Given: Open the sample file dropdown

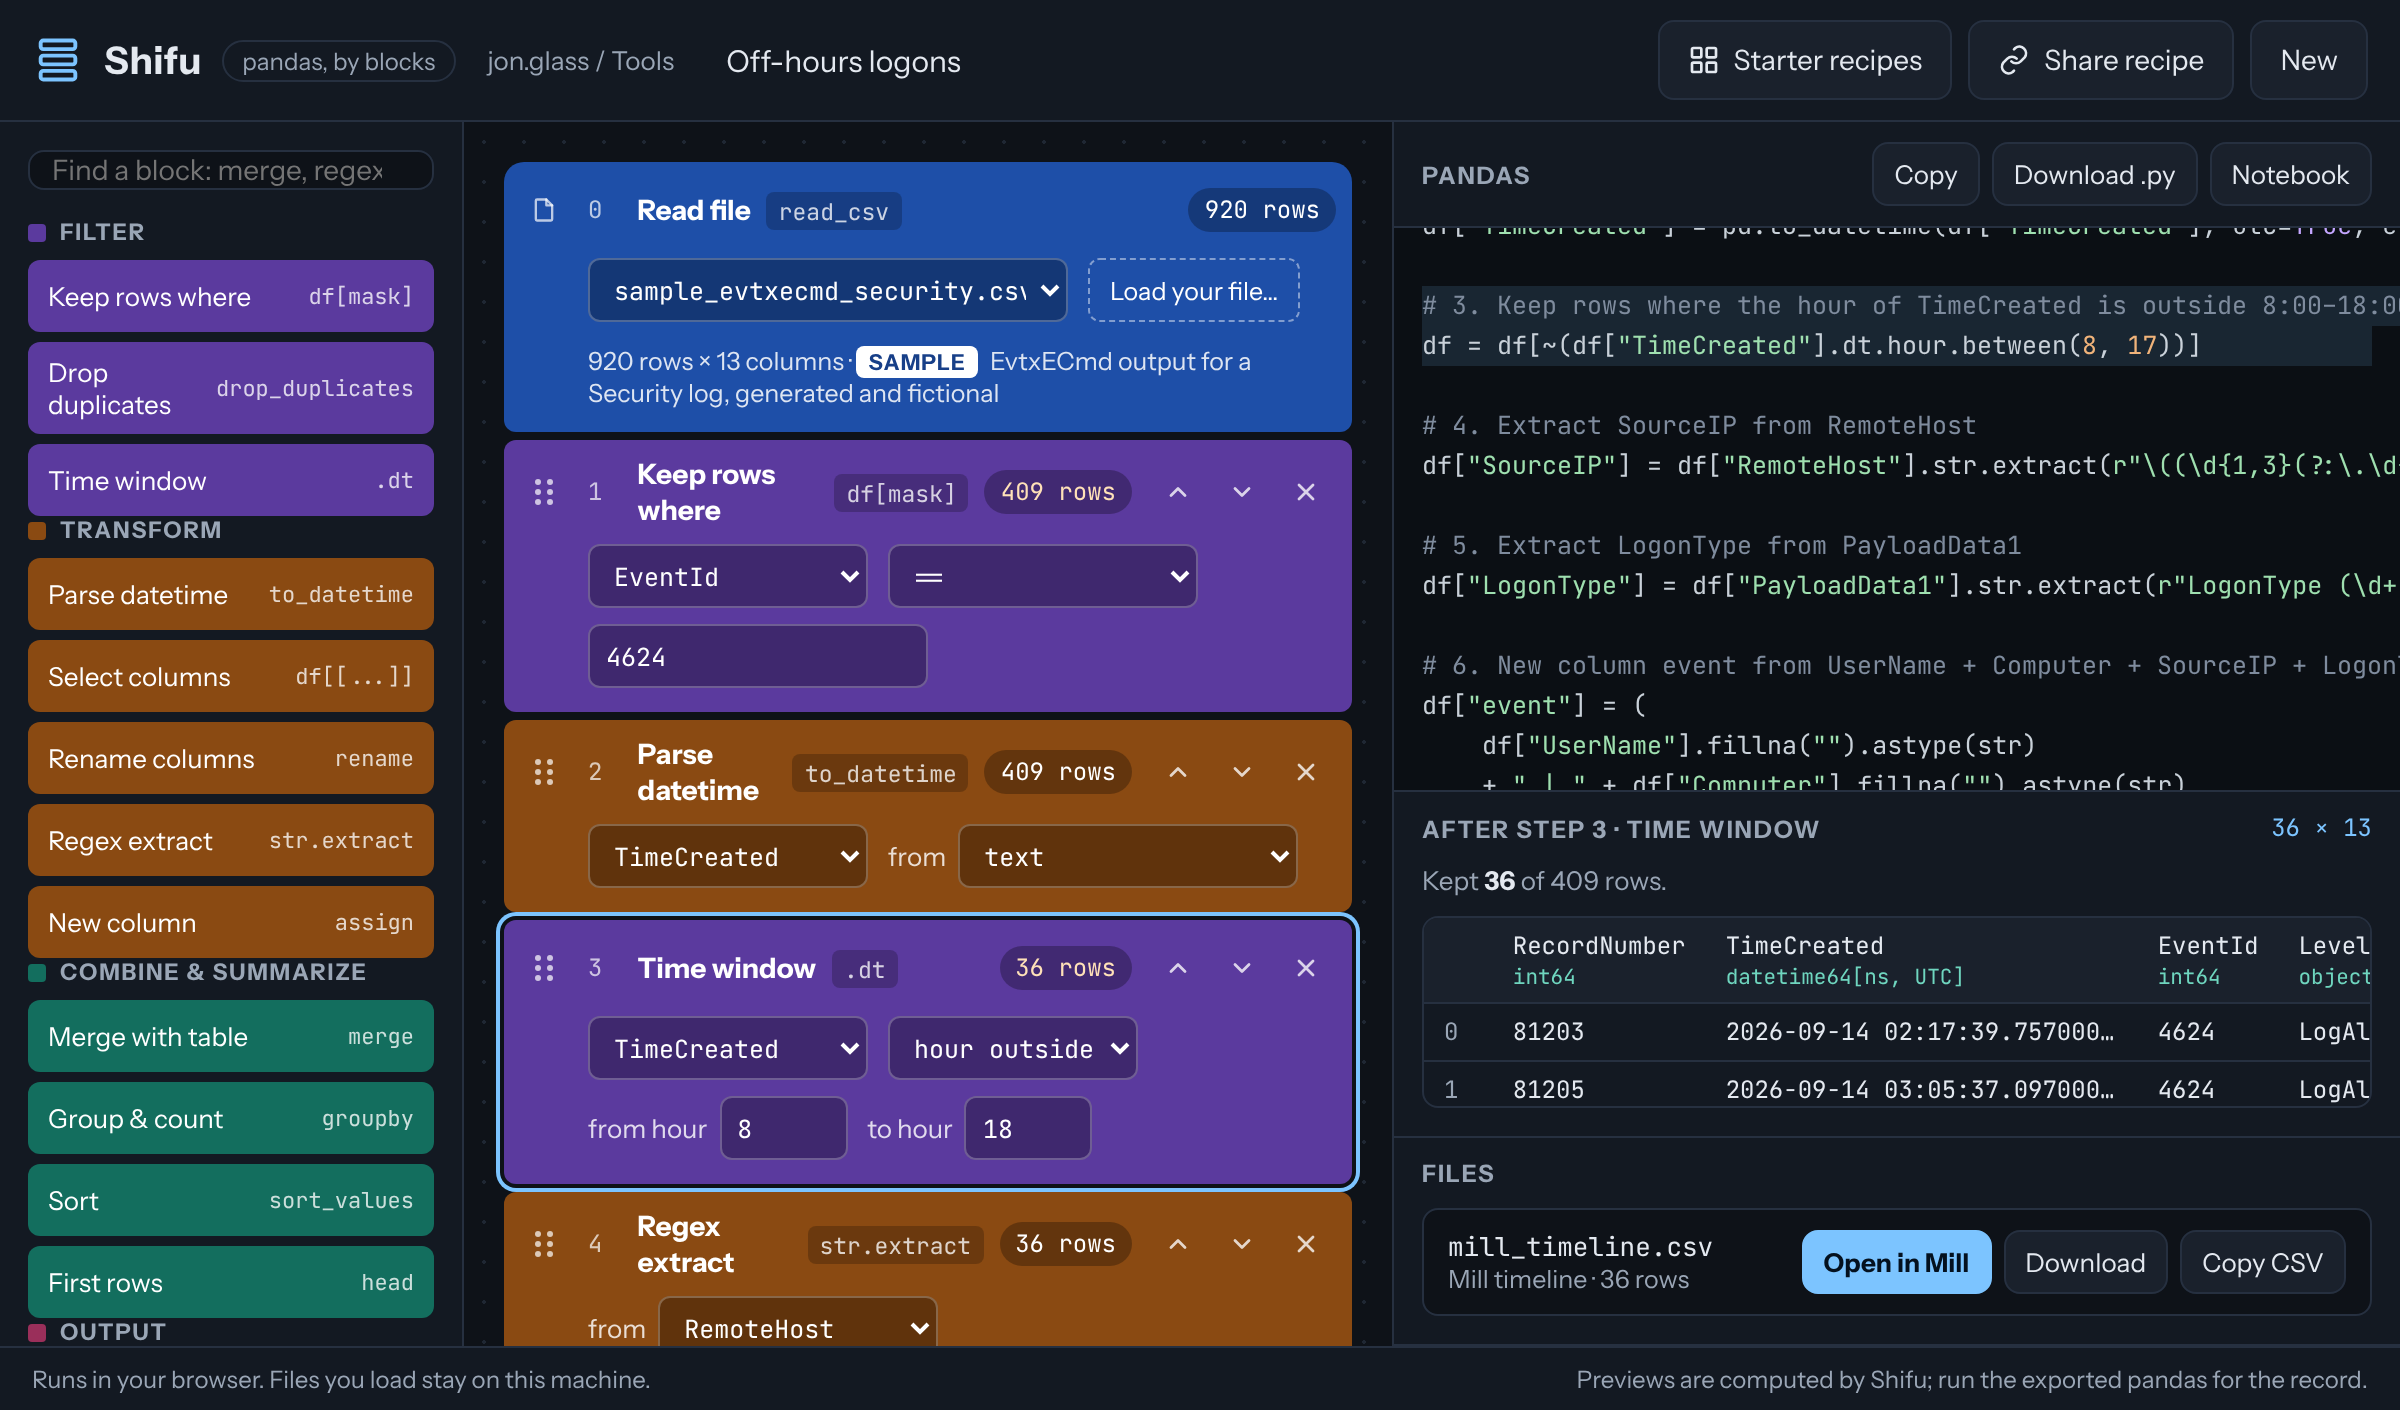Looking at the screenshot, I should point(828,291).
